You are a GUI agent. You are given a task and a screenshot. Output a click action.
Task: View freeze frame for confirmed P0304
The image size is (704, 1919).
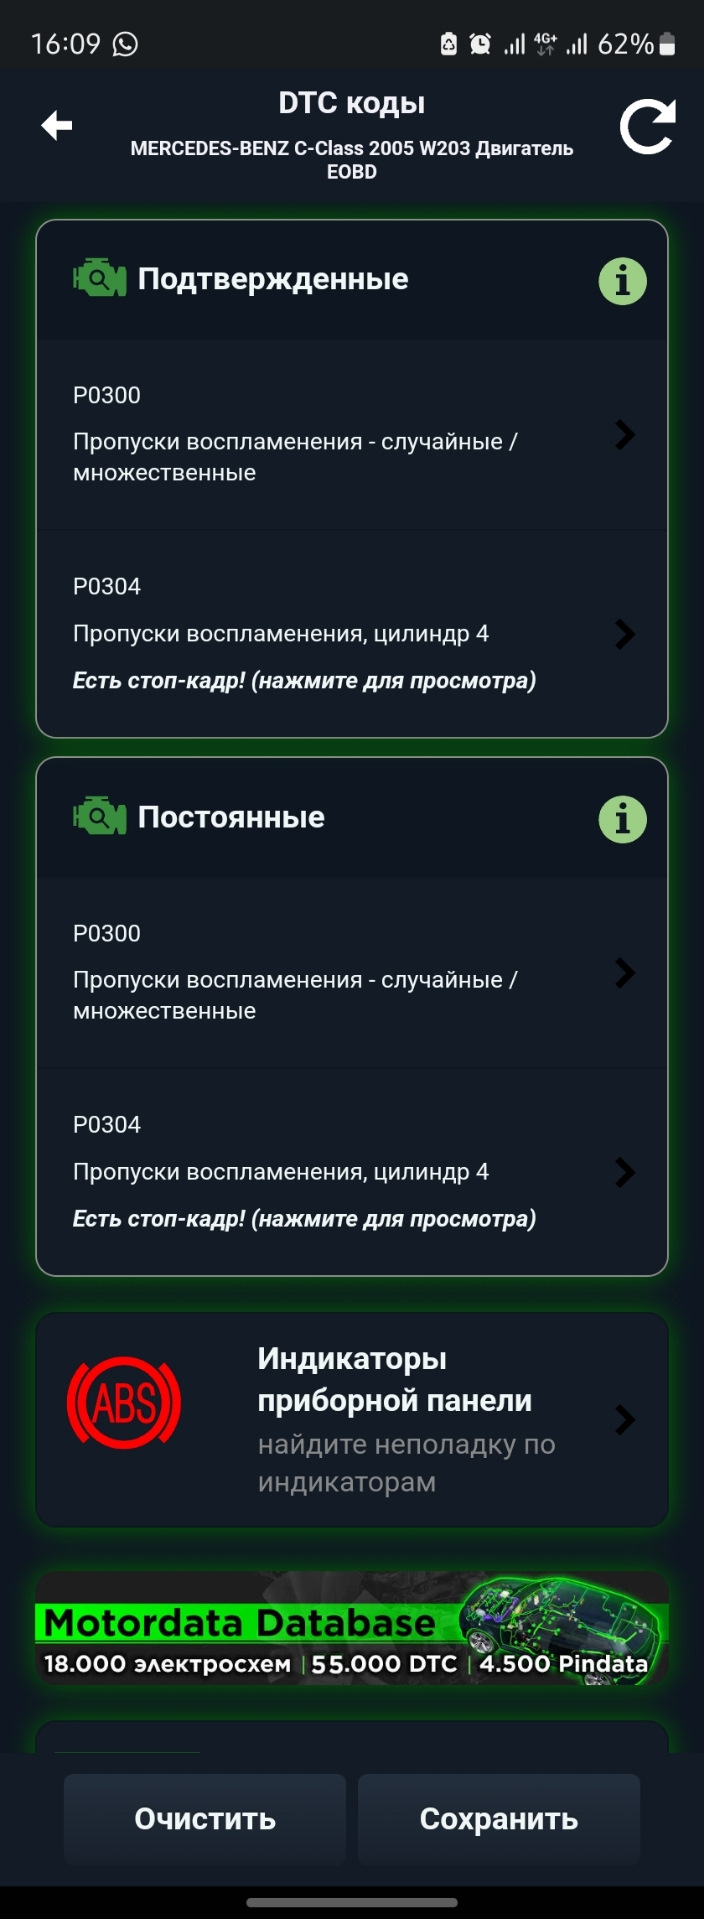pos(304,679)
